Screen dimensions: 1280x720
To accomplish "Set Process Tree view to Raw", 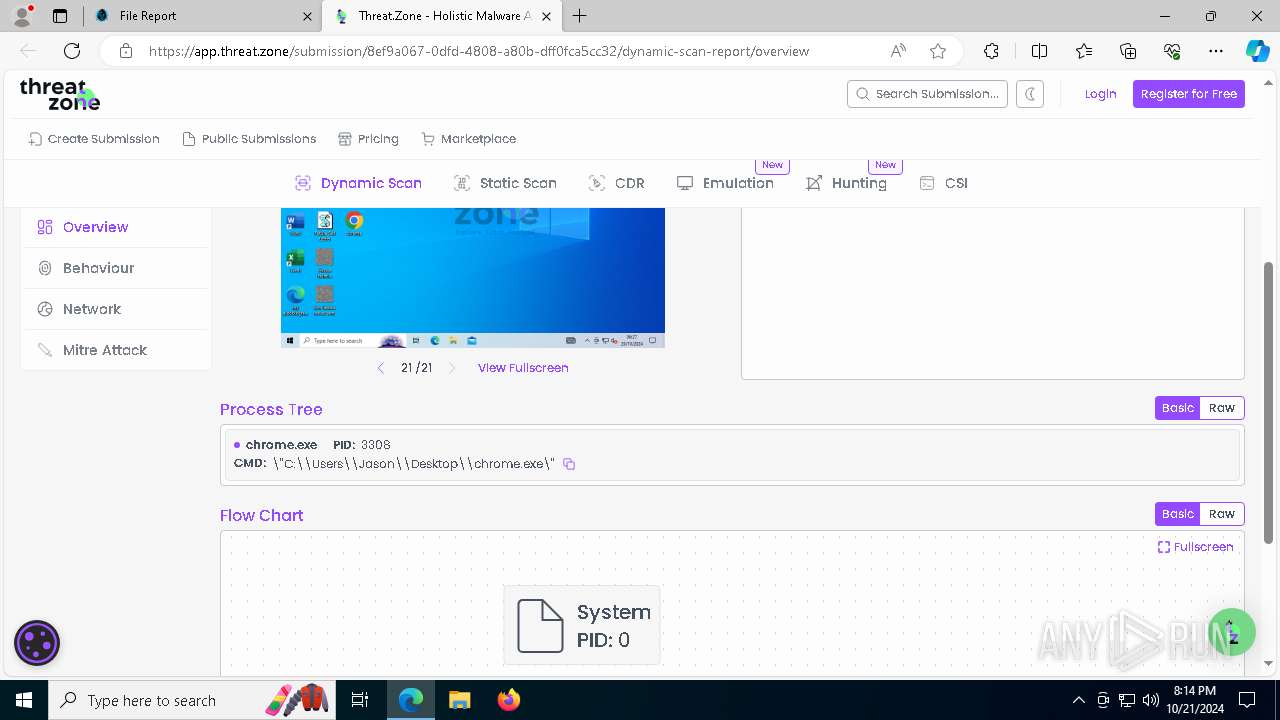I will coord(1222,408).
